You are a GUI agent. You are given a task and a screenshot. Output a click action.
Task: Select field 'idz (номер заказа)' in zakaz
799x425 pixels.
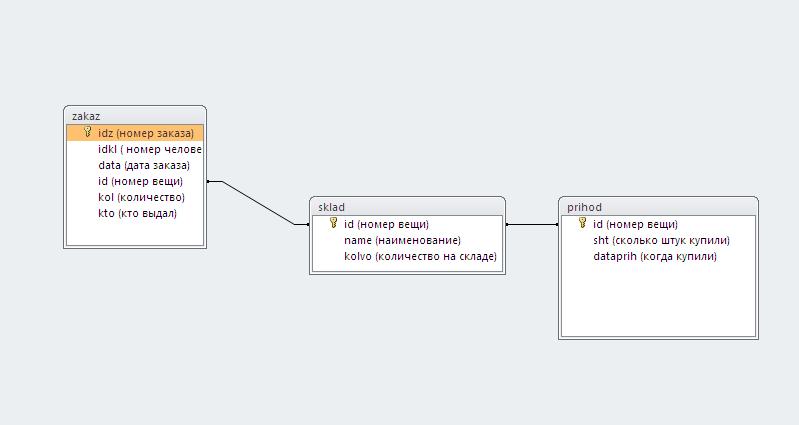(135, 133)
